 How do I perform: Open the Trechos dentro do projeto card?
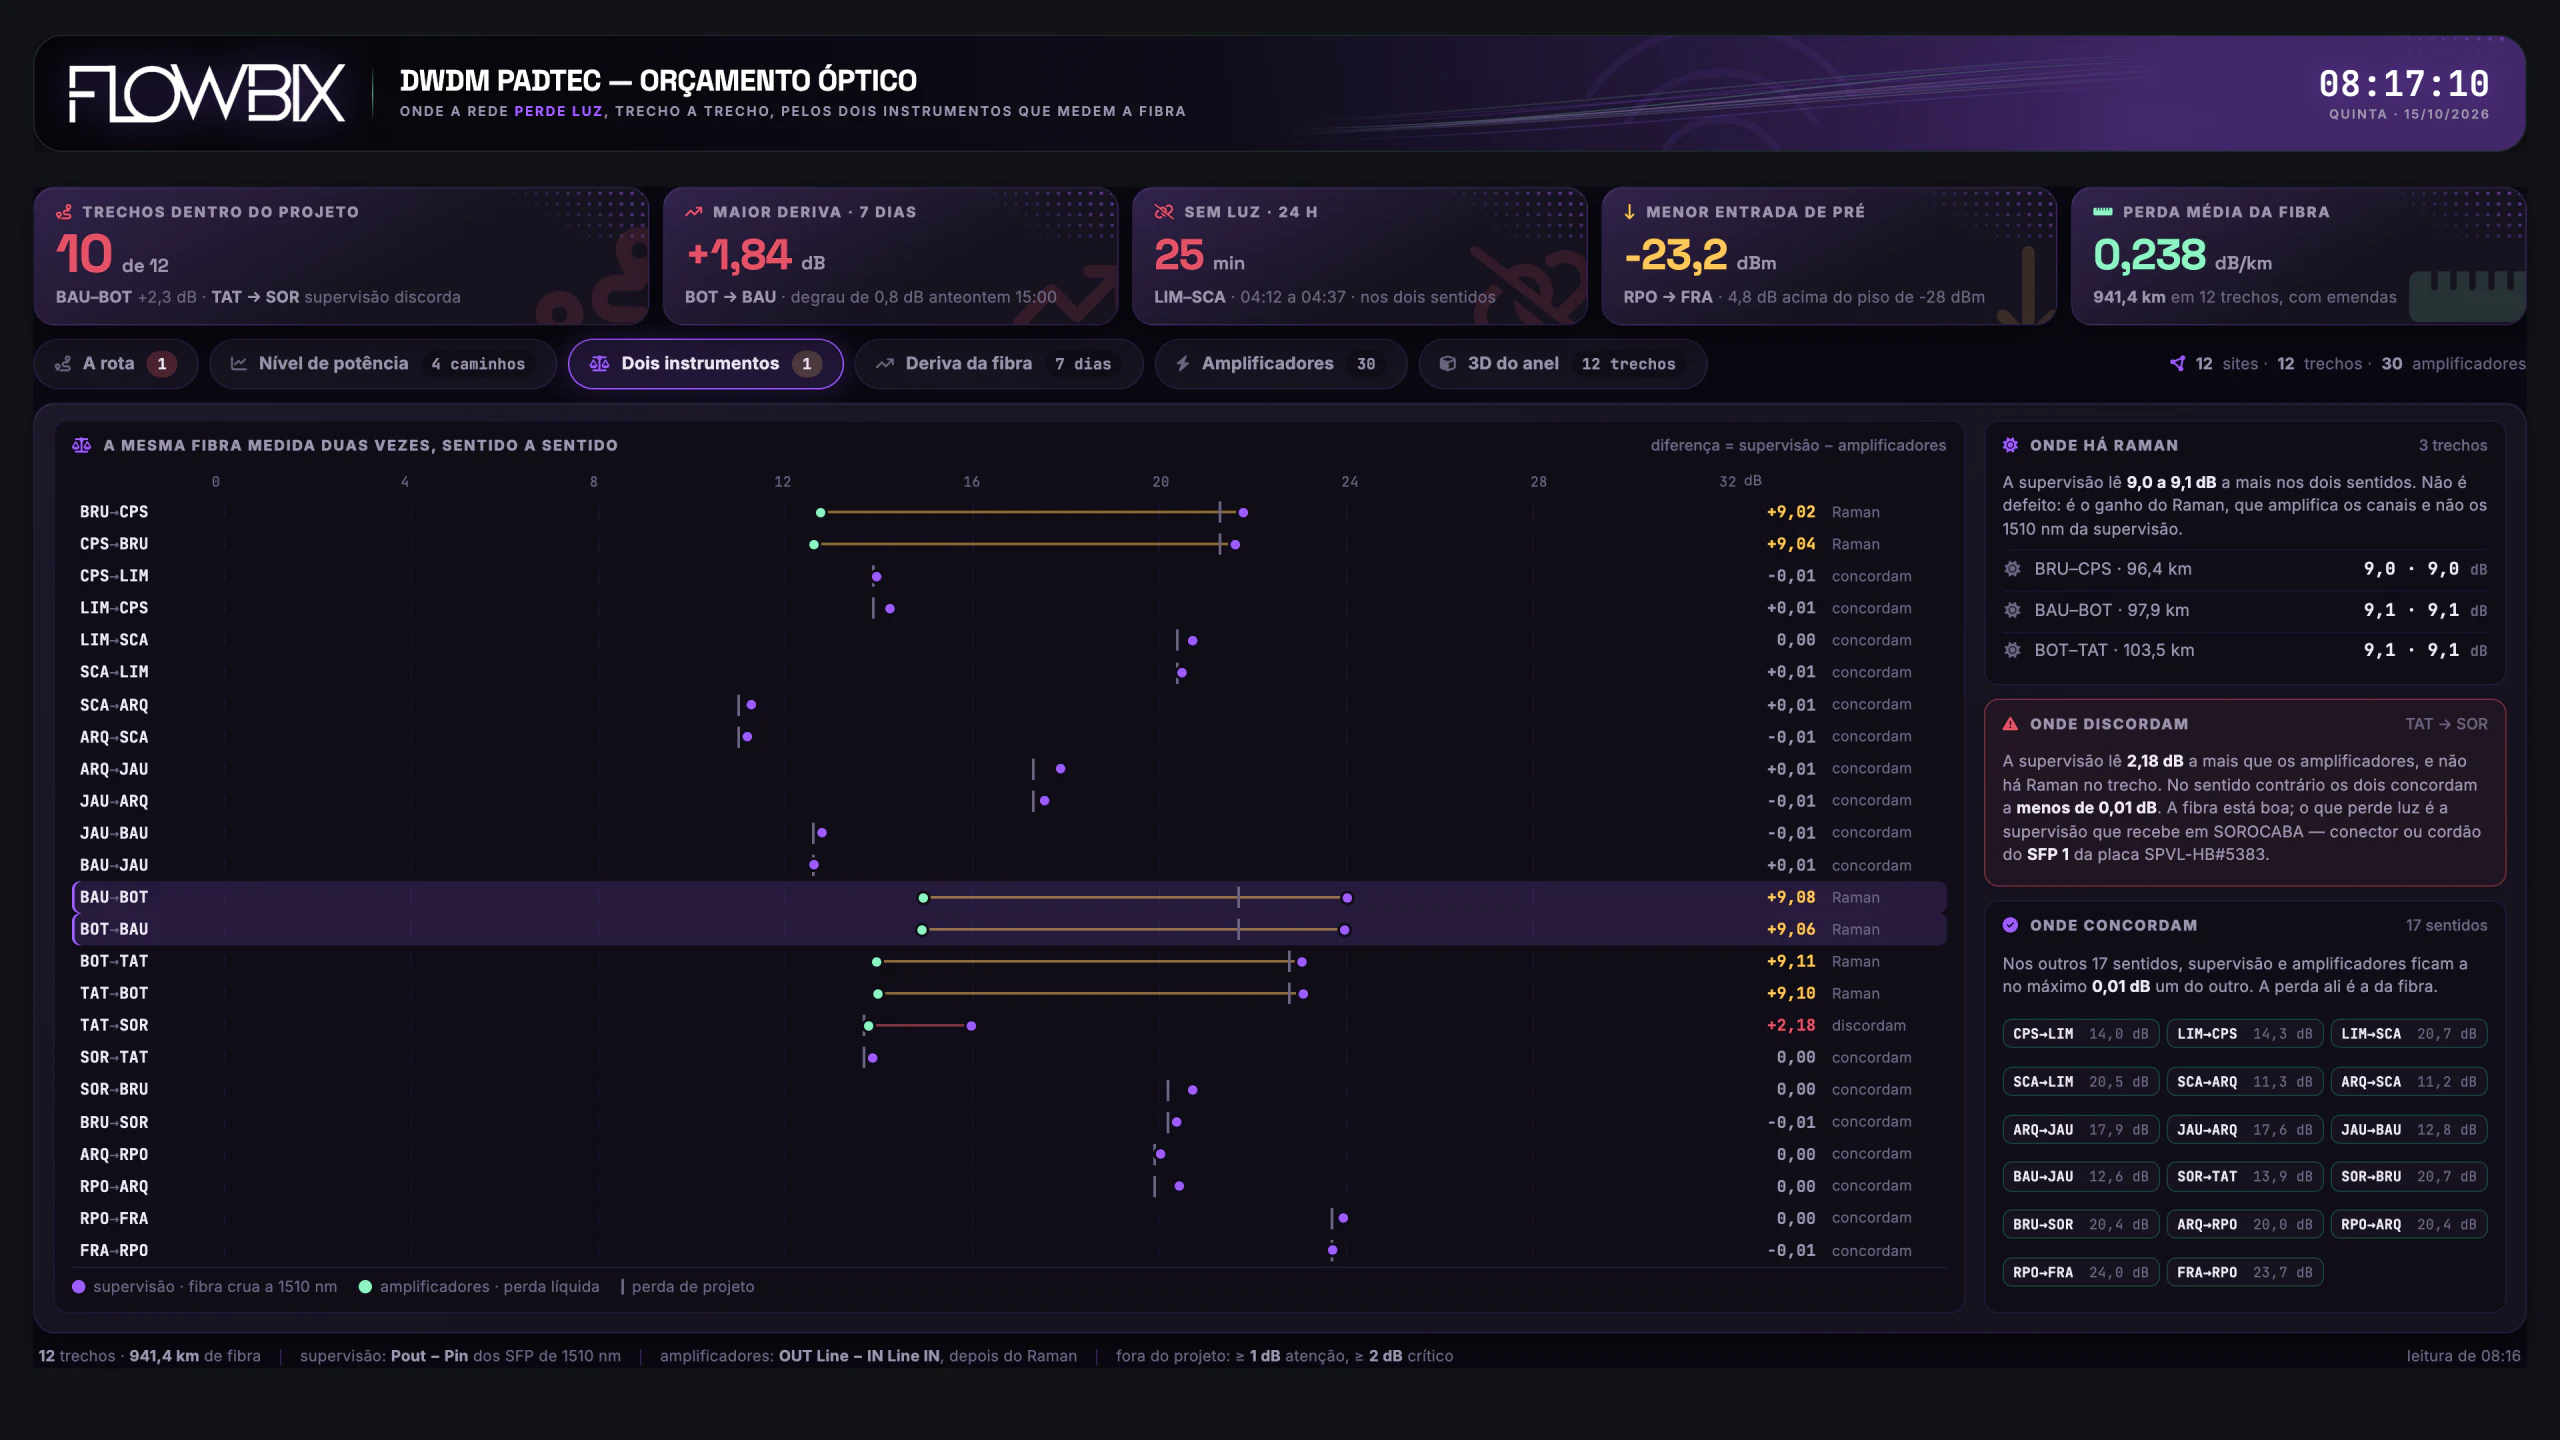[341, 256]
